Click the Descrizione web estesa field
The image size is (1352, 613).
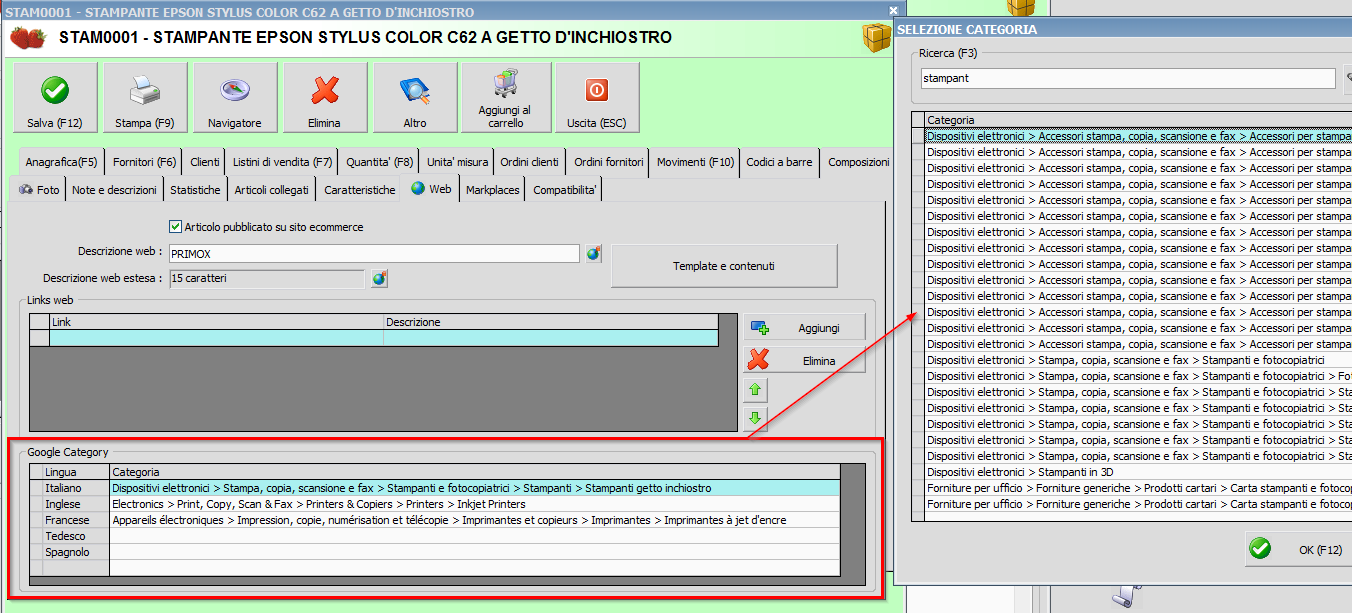click(x=266, y=278)
